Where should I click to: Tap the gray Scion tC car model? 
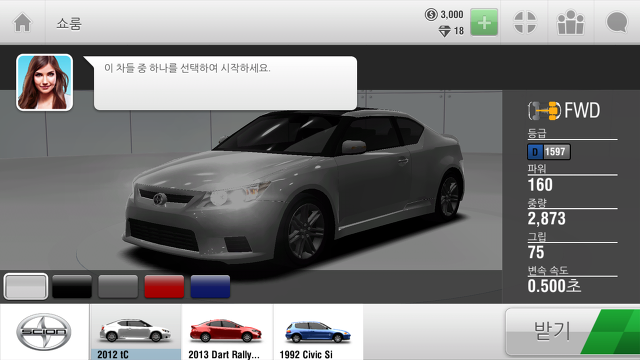[294, 186]
